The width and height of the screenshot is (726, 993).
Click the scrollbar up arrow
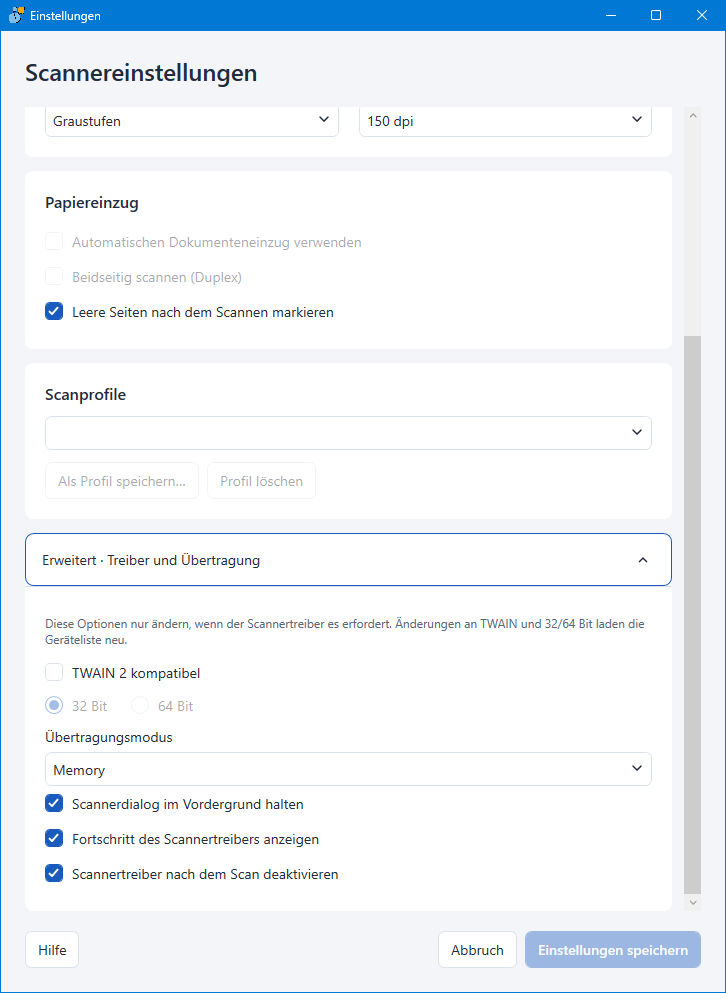[x=692, y=115]
